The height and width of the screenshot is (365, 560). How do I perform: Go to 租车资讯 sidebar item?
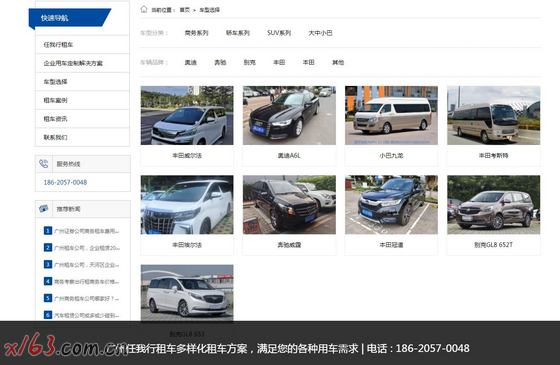point(82,119)
